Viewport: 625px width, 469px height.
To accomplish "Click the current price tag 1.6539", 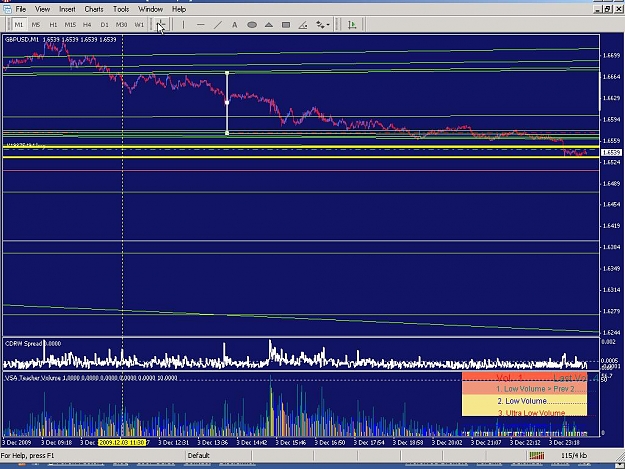I will 611,152.
